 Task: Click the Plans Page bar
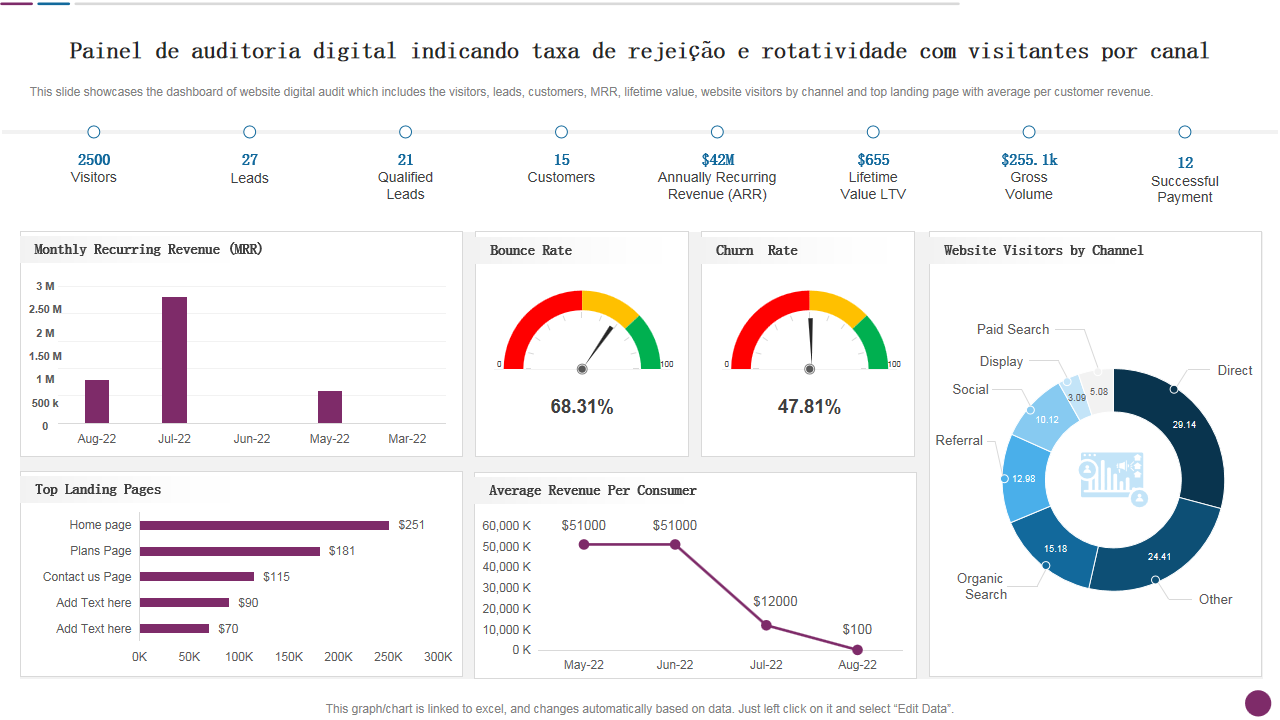(x=230, y=551)
